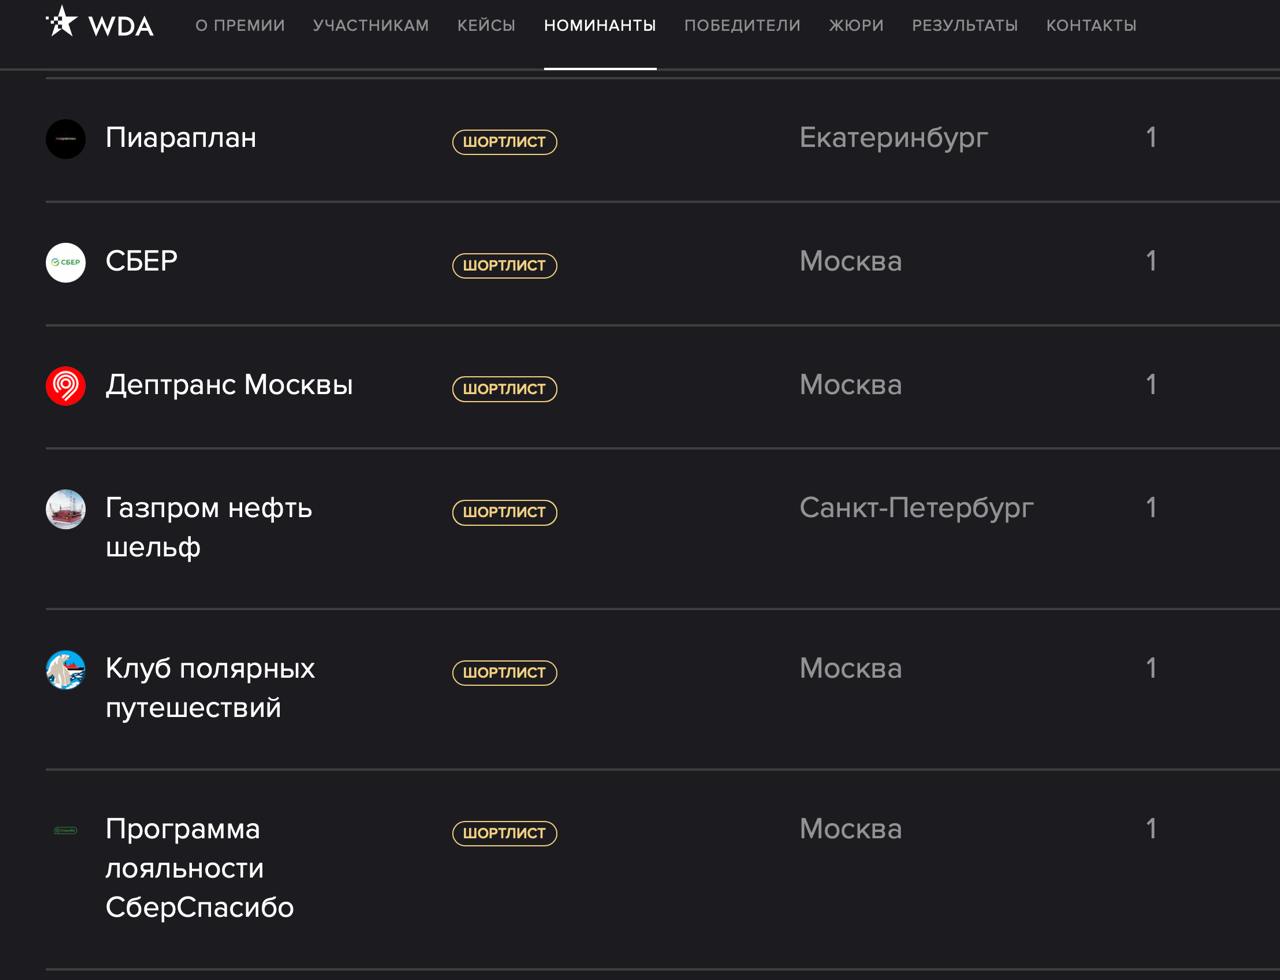Click the ШОРТЛИСТ badge for Дептранс Москвы
1280x980 pixels.
pyautogui.click(x=505, y=389)
